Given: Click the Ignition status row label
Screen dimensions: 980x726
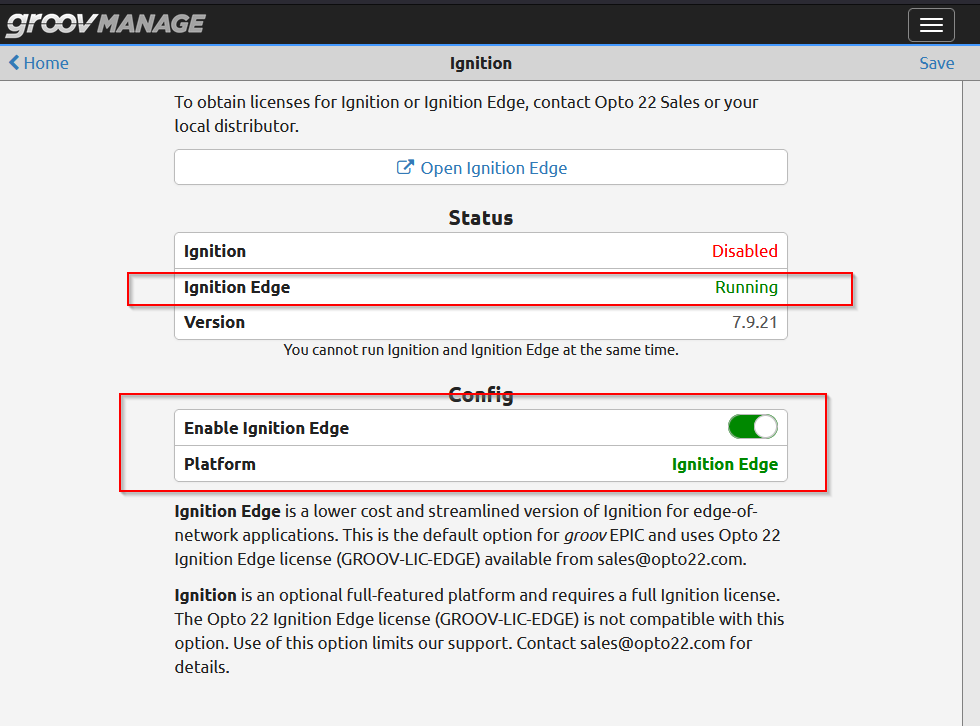Looking at the screenshot, I should (x=214, y=251).
